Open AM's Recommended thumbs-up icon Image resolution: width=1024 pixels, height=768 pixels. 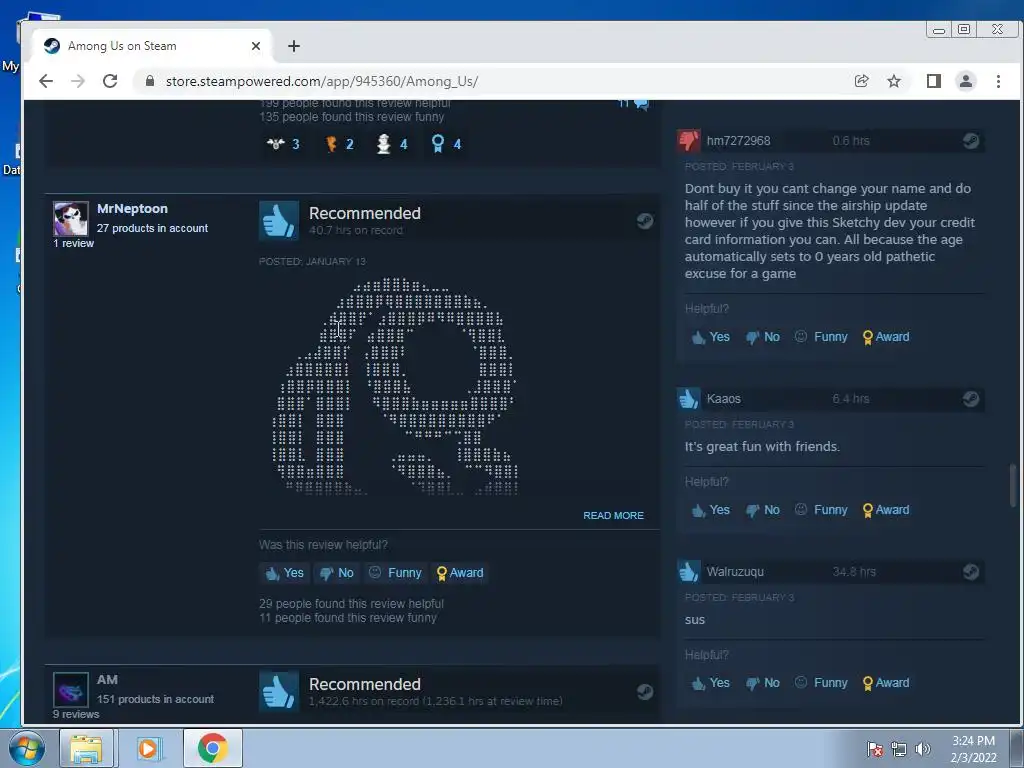[279, 692]
